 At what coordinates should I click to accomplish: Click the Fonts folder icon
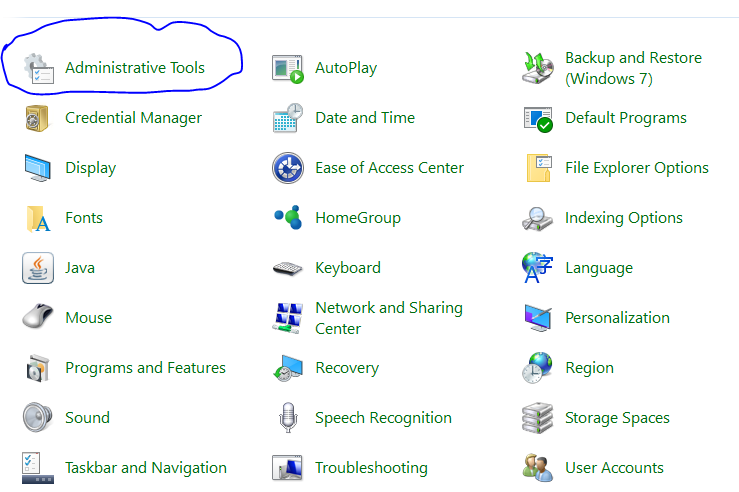(38, 219)
